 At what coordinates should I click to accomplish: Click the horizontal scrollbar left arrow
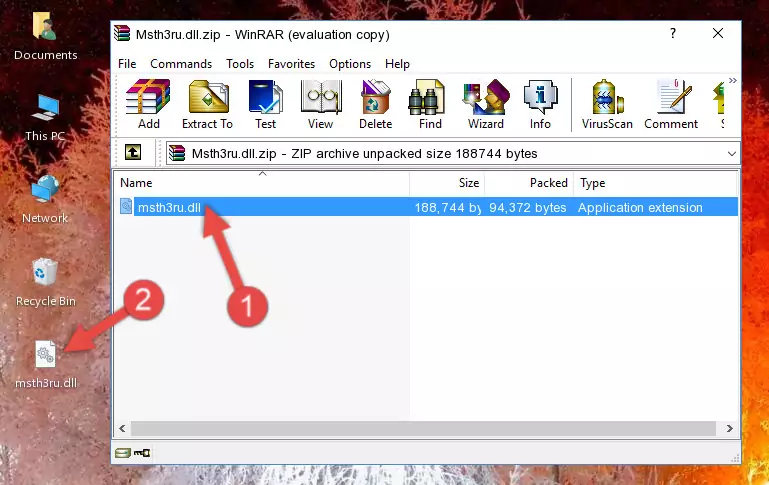coord(123,428)
